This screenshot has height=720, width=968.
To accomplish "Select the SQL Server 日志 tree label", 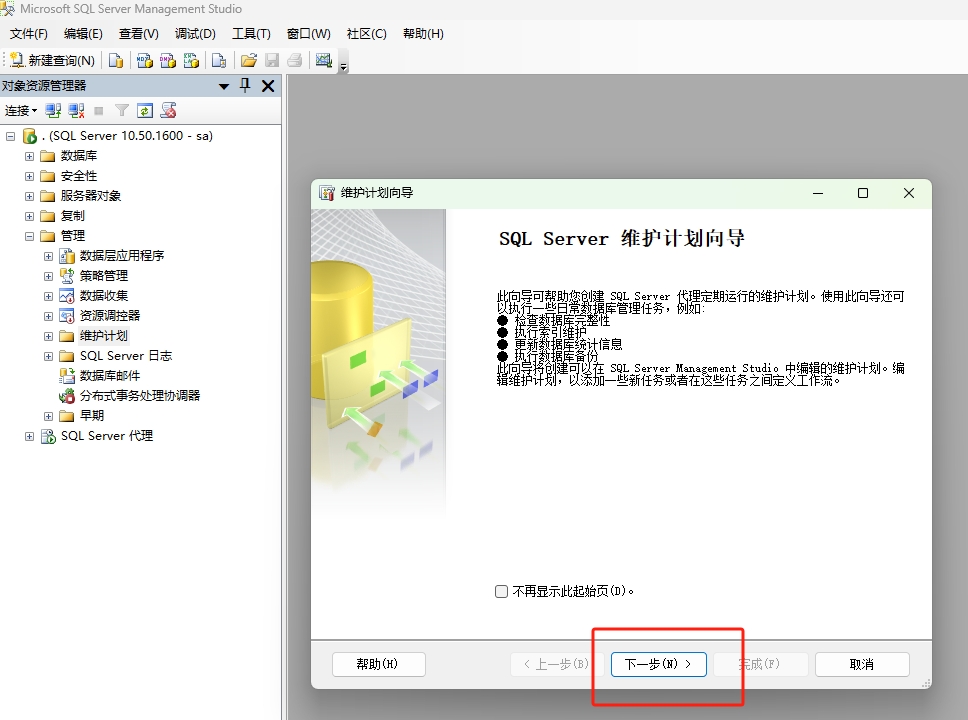I will [x=126, y=356].
